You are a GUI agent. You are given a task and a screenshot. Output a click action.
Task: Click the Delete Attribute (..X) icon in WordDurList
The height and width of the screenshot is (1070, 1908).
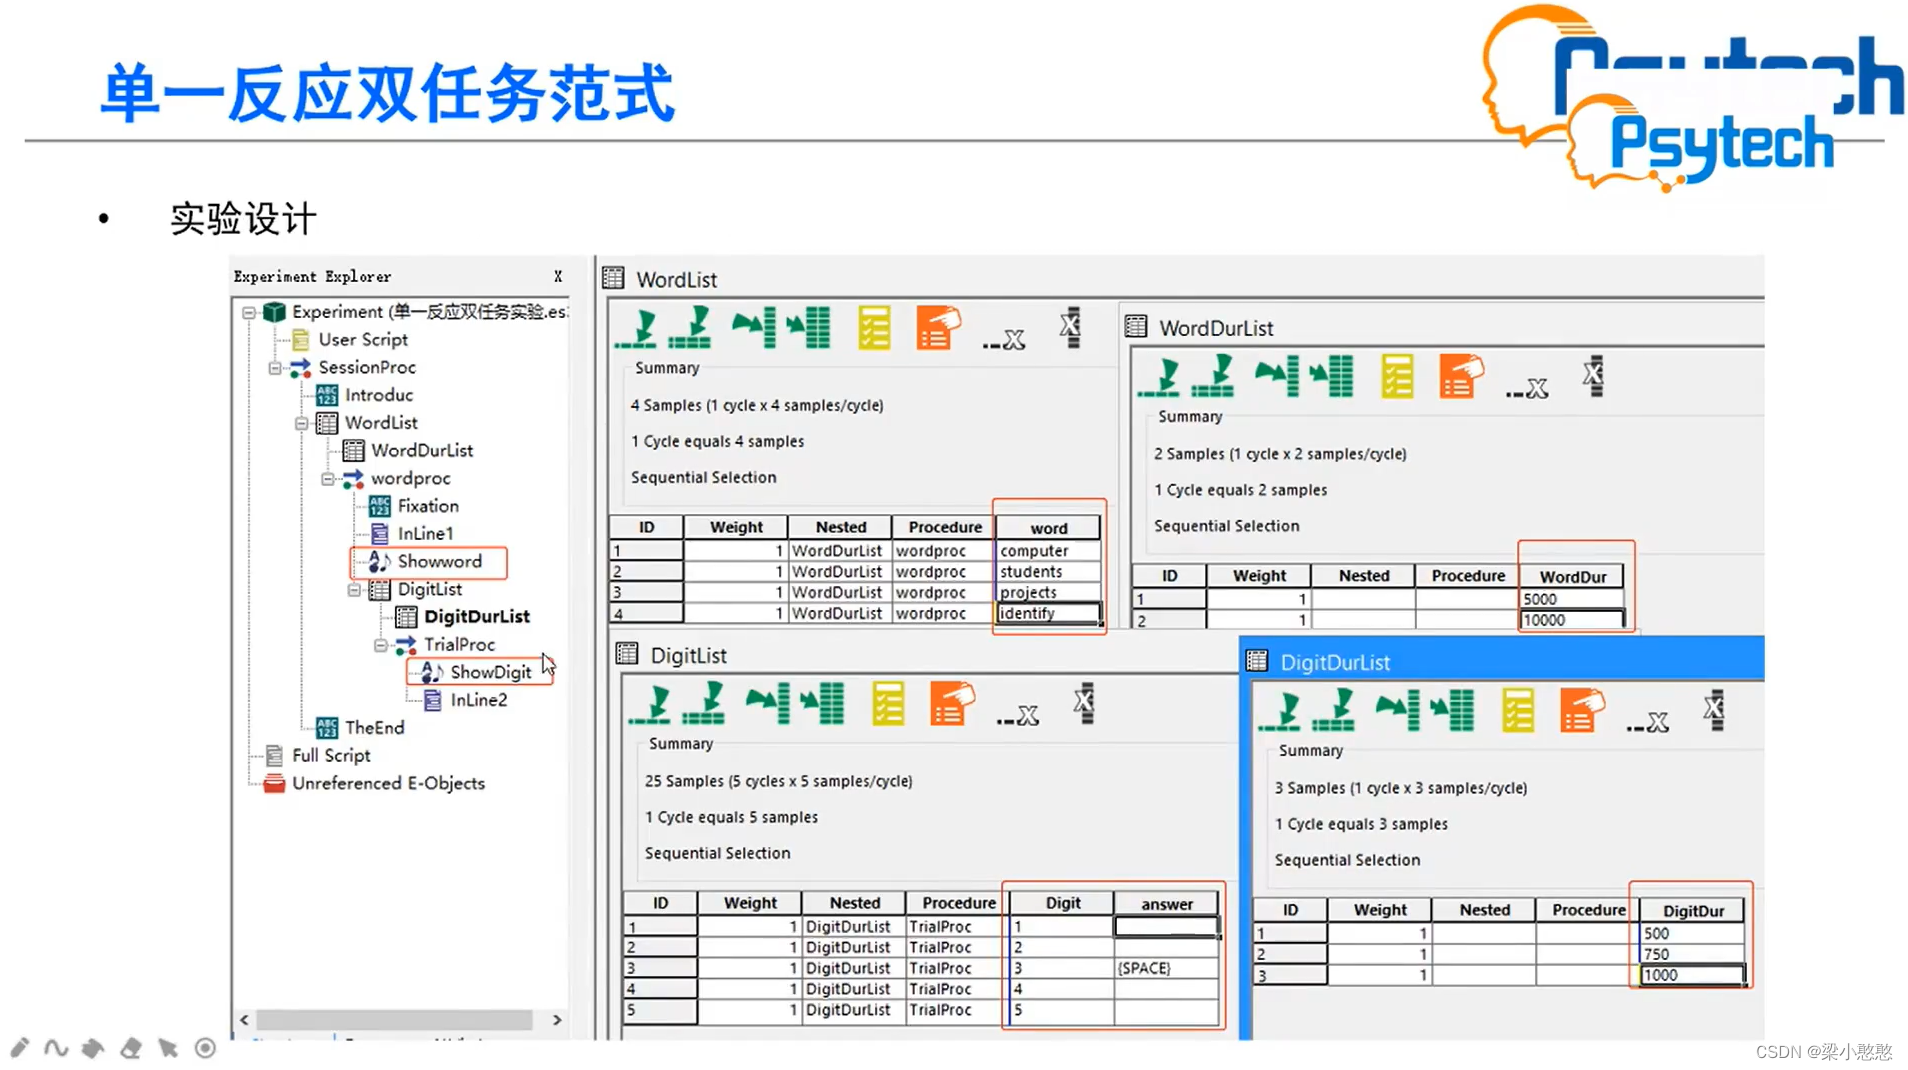pyautogui.click(x=1525, y=388)
